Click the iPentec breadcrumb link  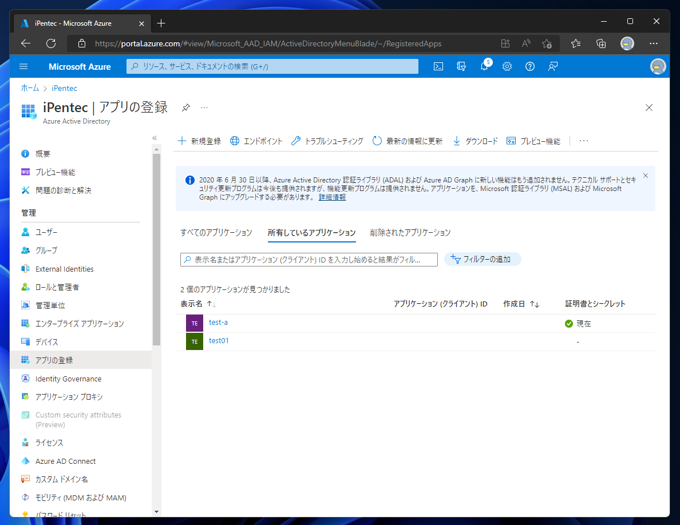pyautogui.click(x=64, y=88)
